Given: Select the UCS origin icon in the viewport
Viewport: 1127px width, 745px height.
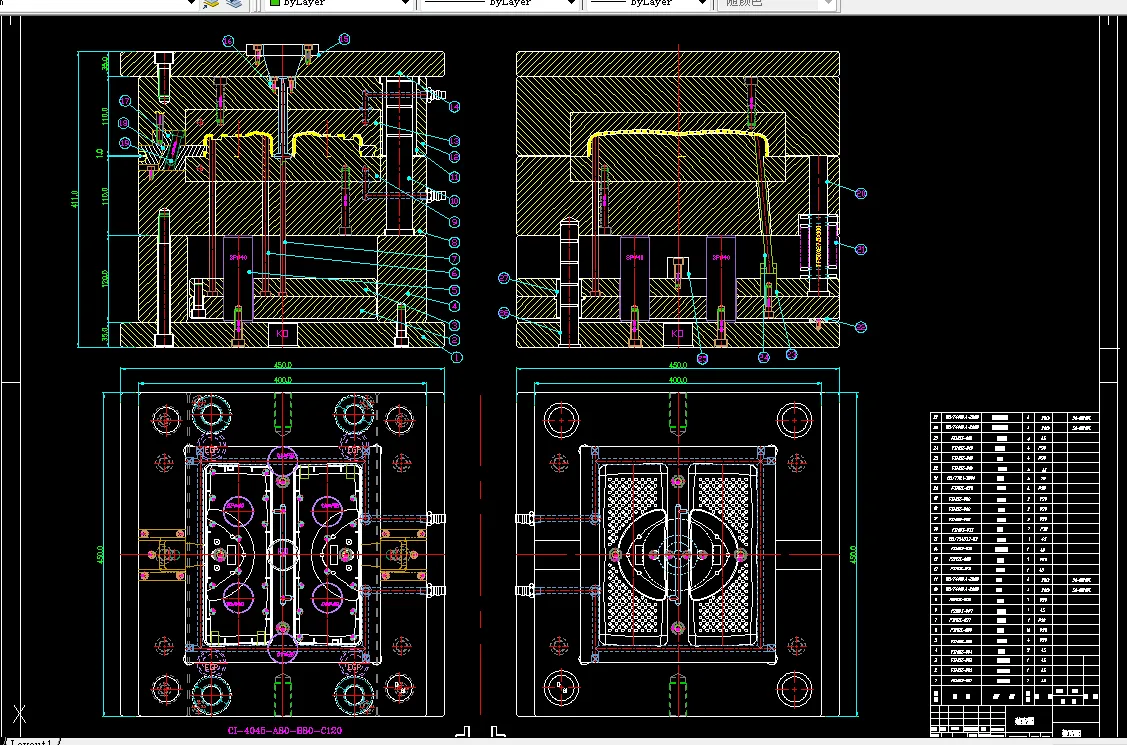Looking at the screenshot, I should (19, 714).
